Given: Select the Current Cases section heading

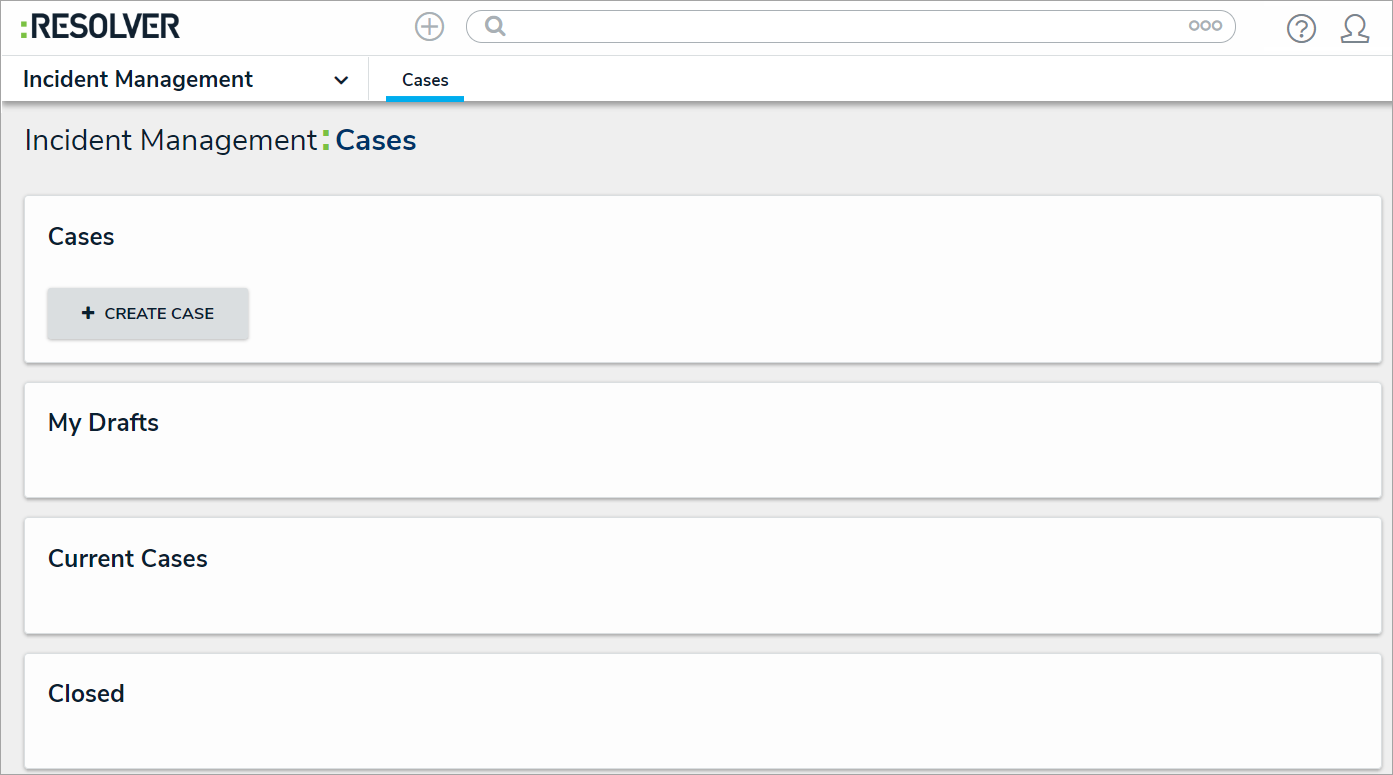Looking at the screenshot, I should [x=128, y=559].
